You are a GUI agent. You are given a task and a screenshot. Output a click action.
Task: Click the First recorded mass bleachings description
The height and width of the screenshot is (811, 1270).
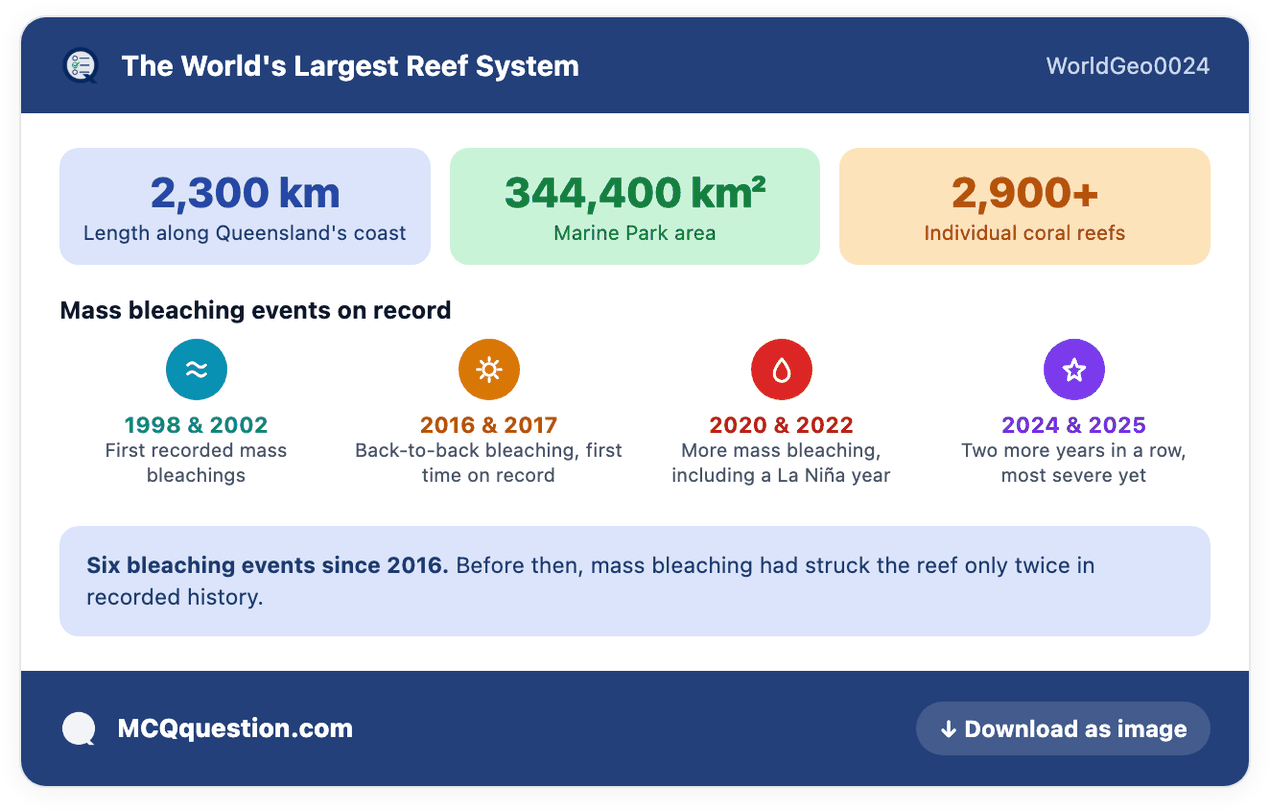click(x=196, y=463)
